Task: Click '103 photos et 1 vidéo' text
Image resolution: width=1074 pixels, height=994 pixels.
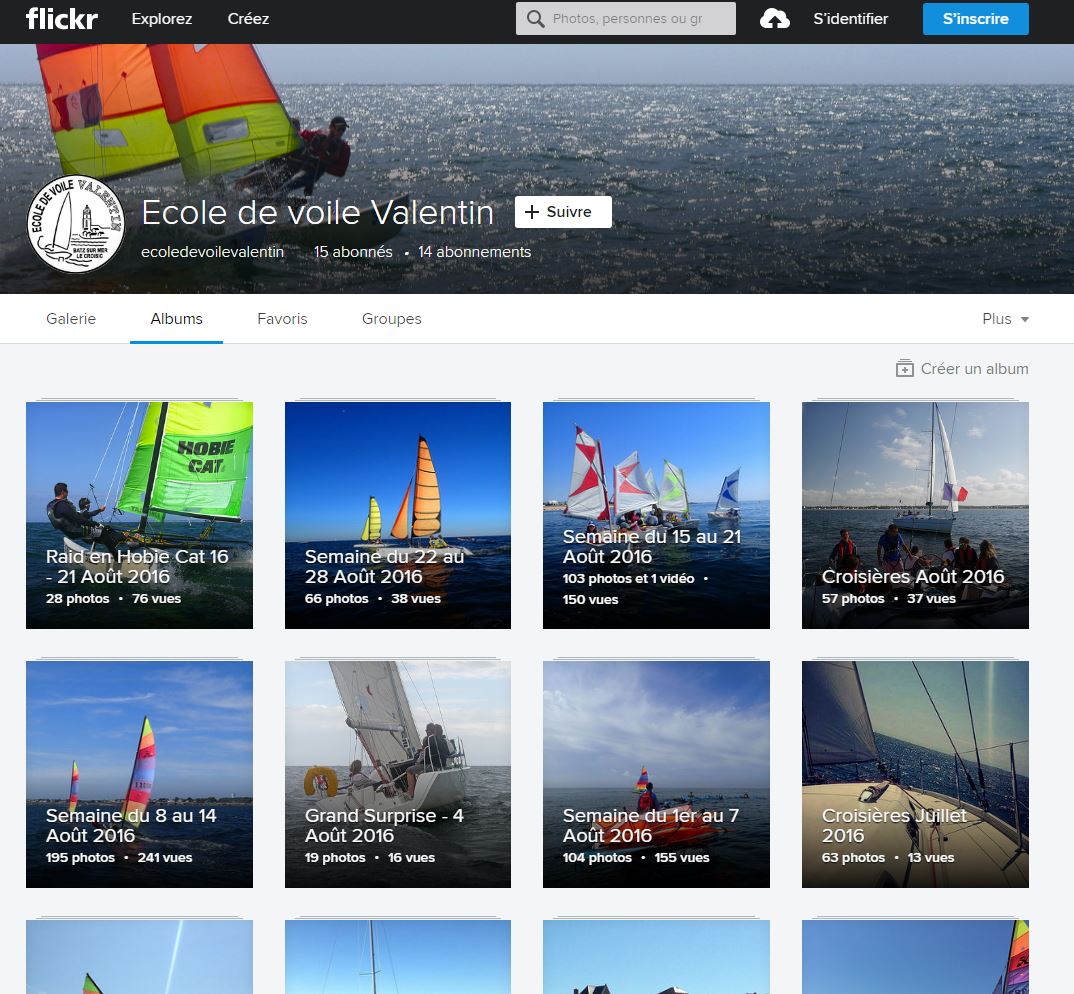Action: click(x=628, y=579)
